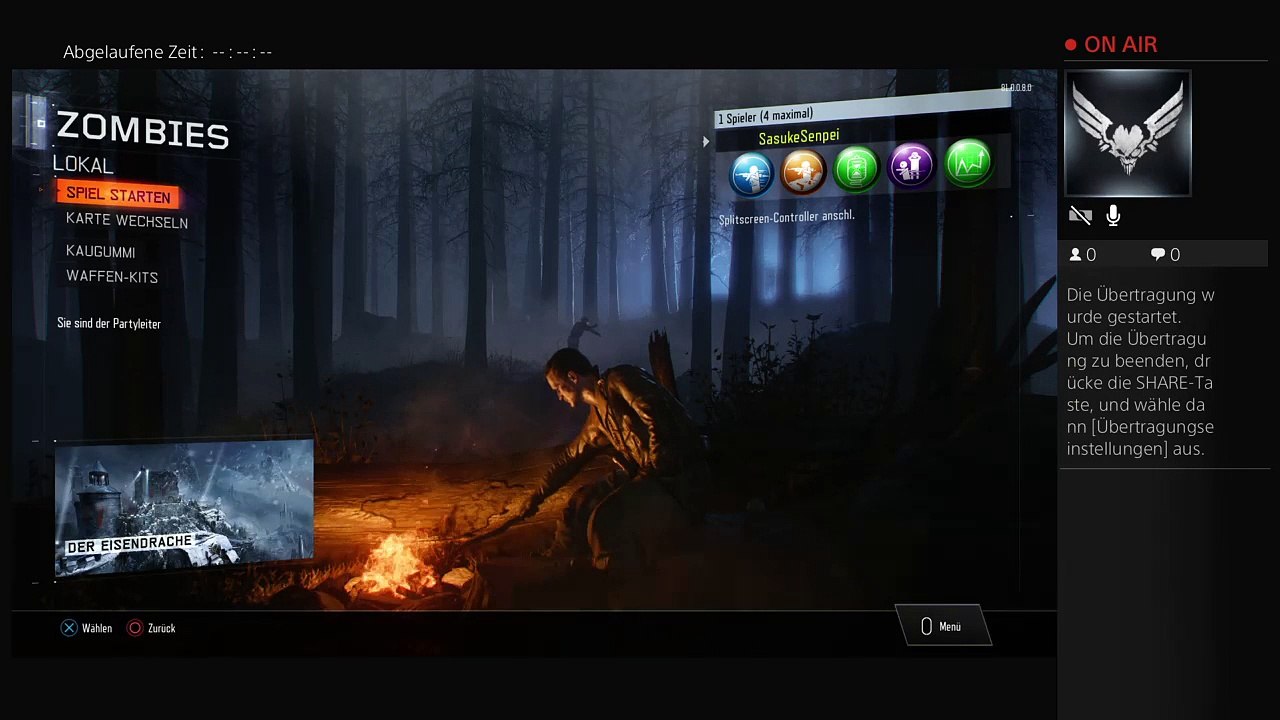Click the winged skull emblem avatar
Screen dimensions: 1280x720
[x=1128, y=133]
